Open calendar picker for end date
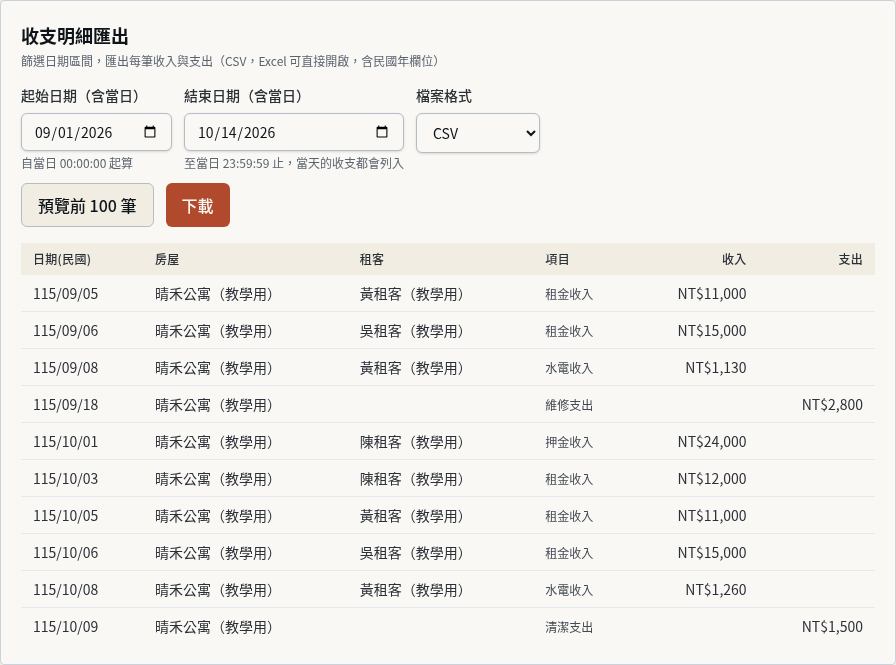The width and height of the screenshot is (896, 665). [382, 132]
